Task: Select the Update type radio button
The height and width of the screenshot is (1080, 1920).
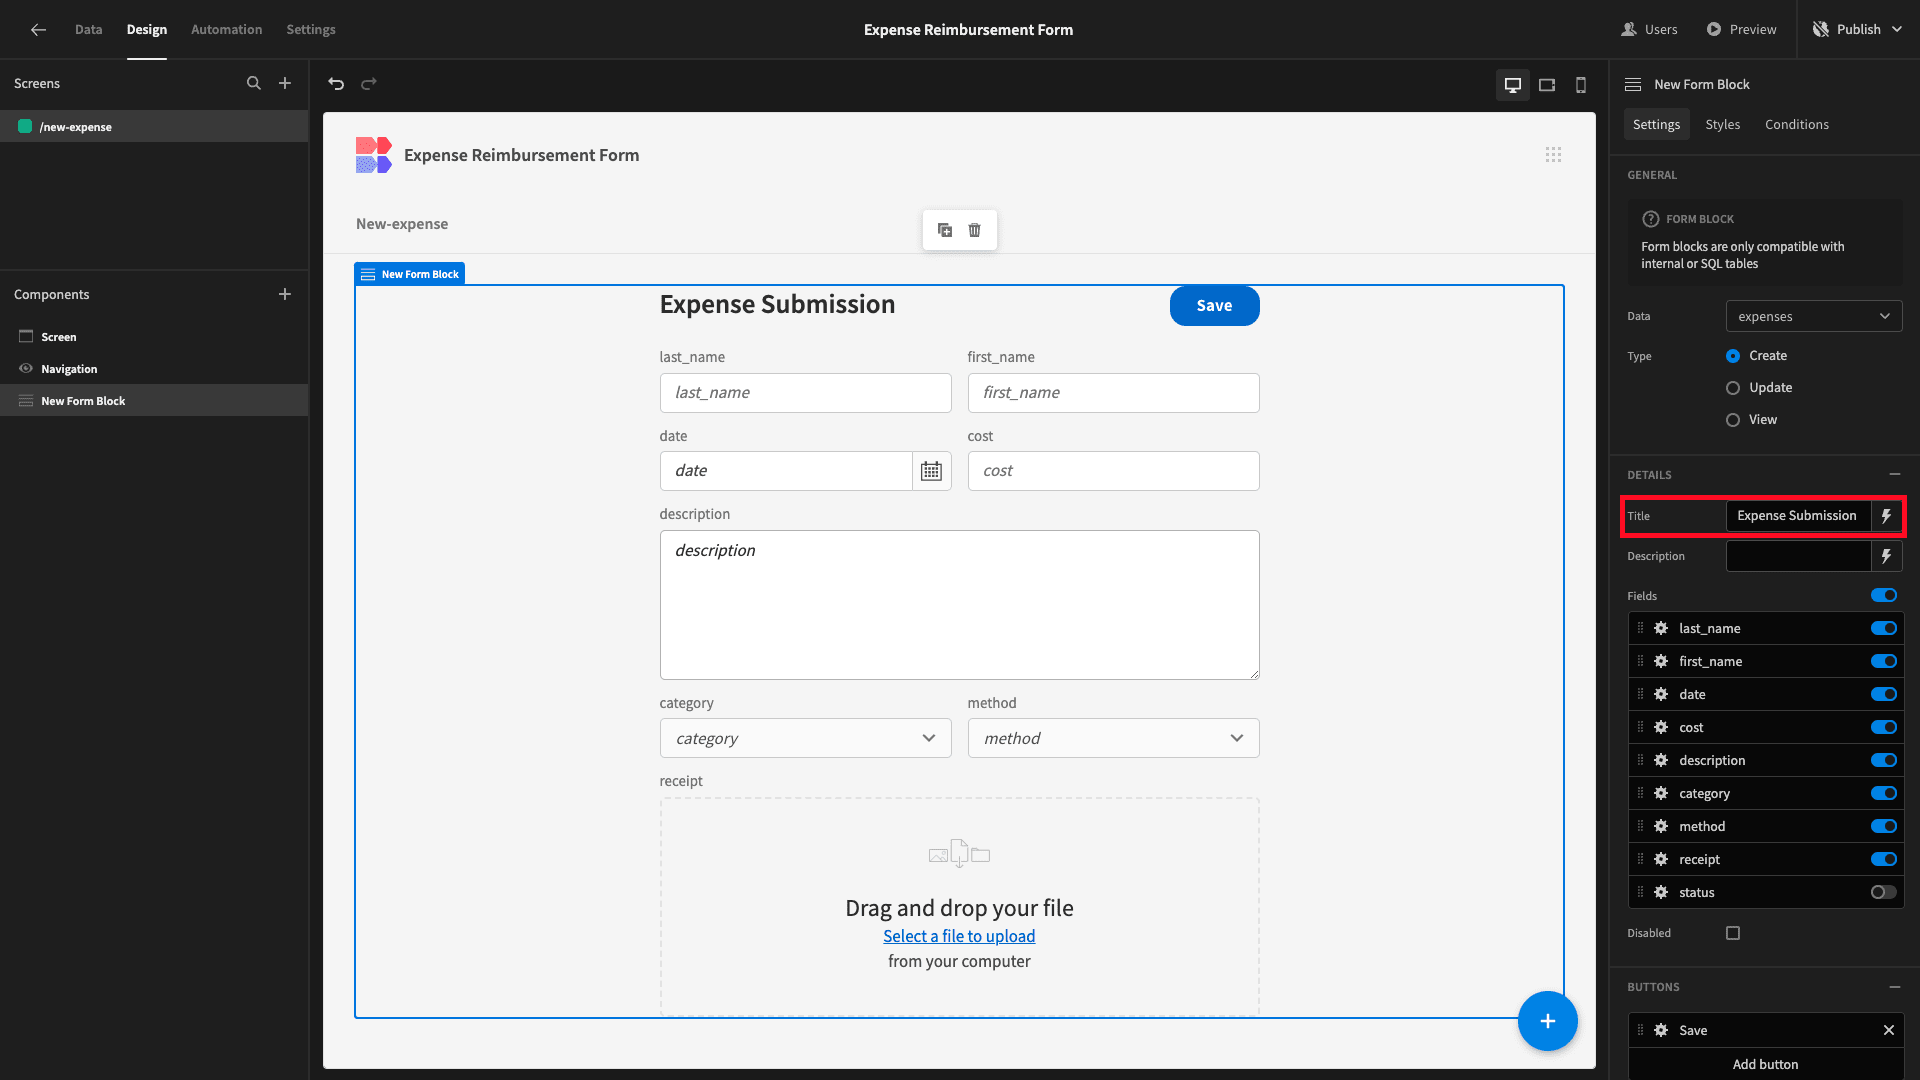Action: [x=1733, y=388]
